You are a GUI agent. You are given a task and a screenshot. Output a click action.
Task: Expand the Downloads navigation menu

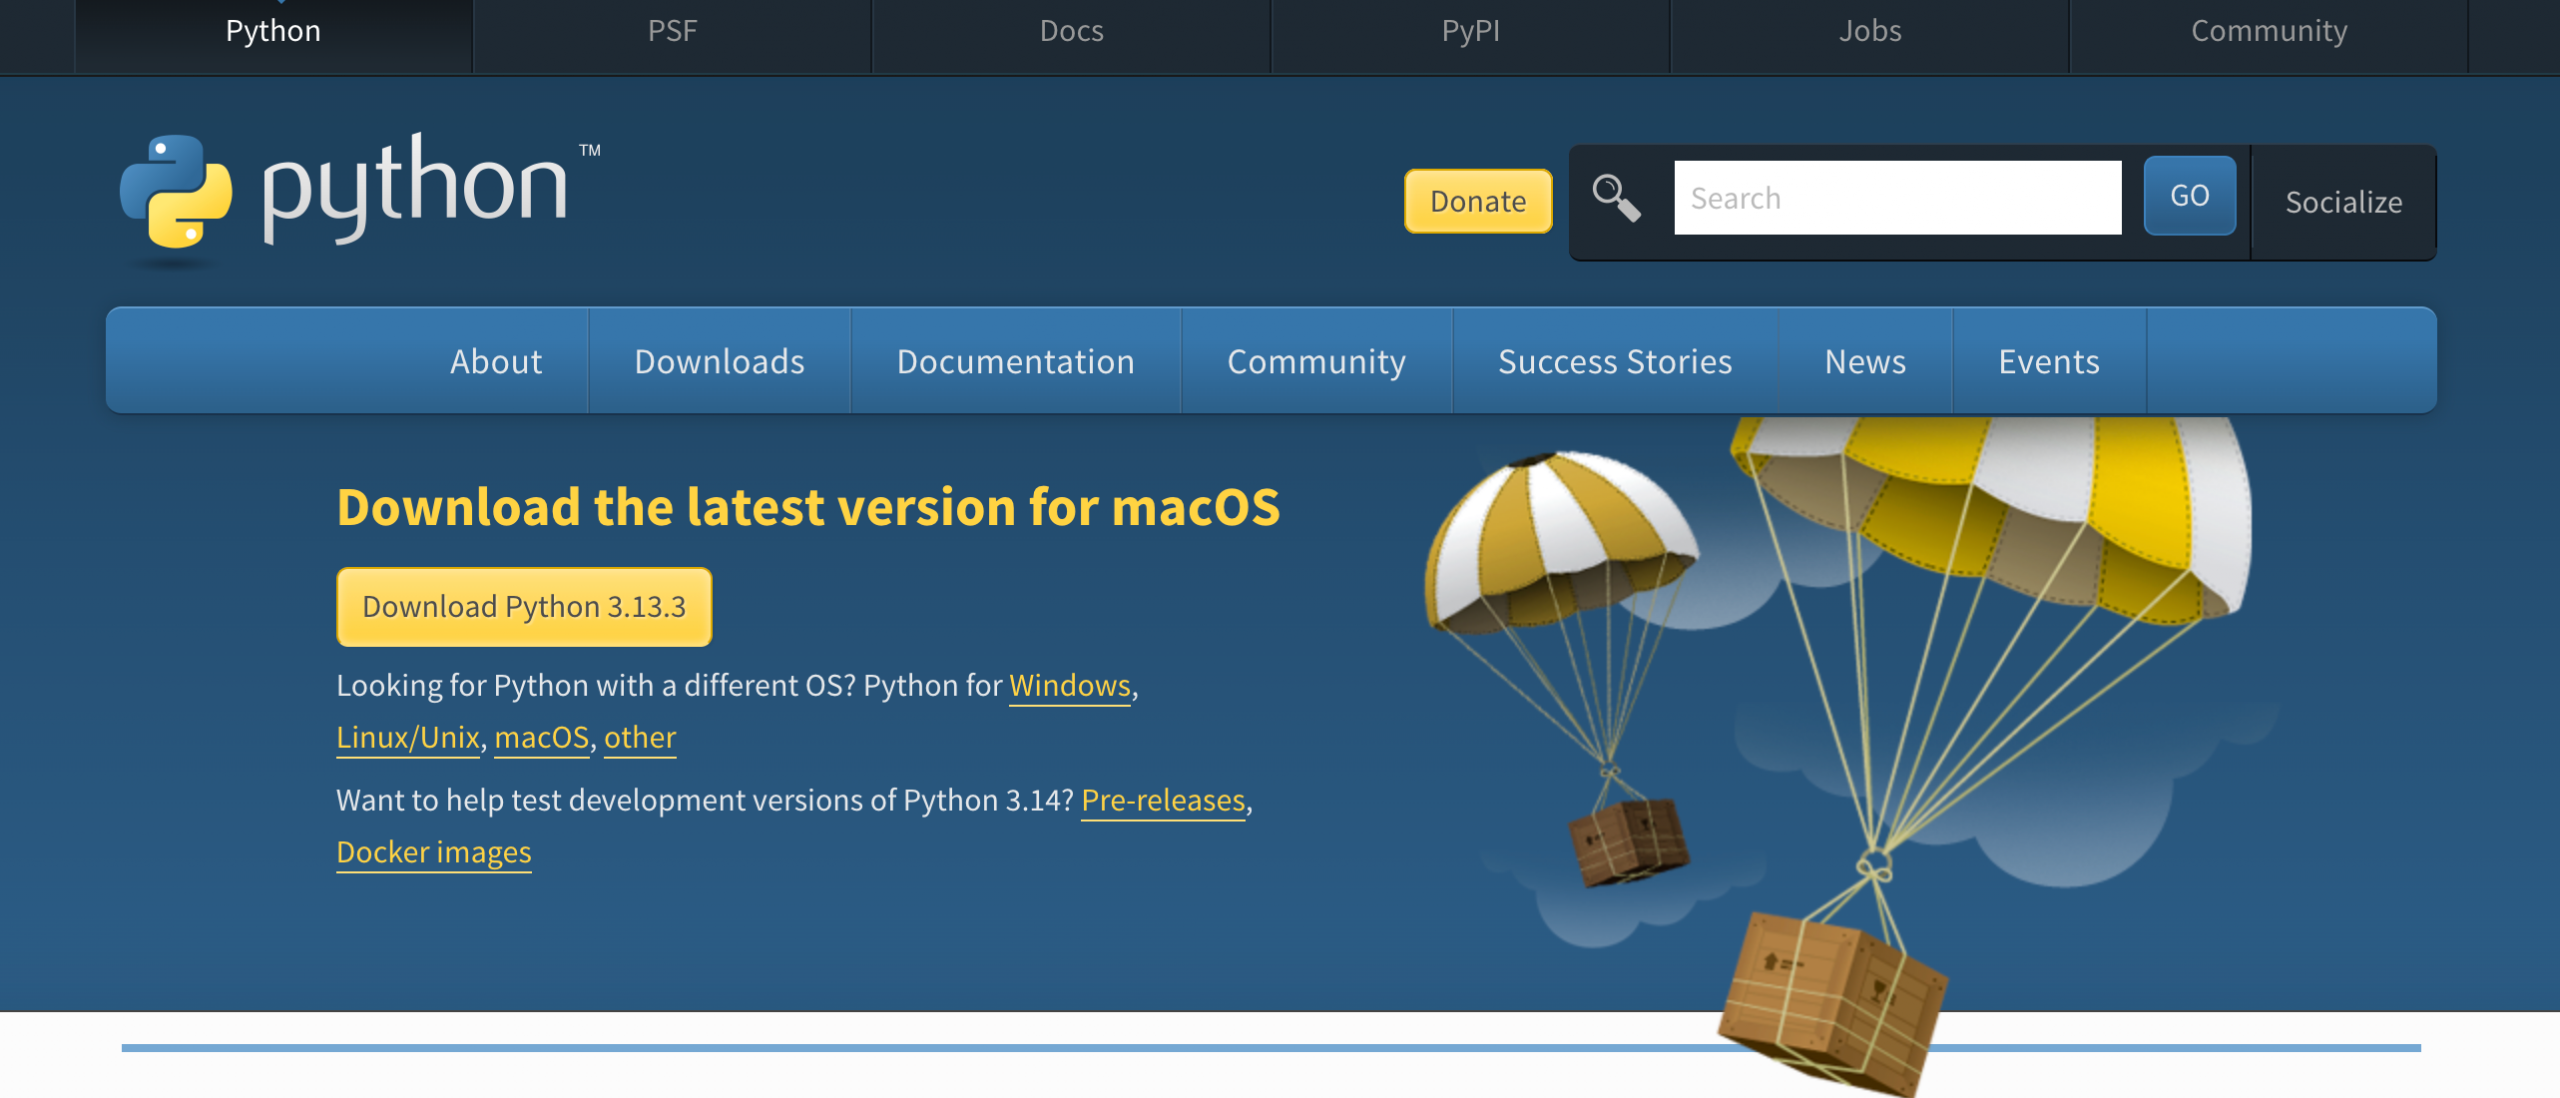pos(719,361)
